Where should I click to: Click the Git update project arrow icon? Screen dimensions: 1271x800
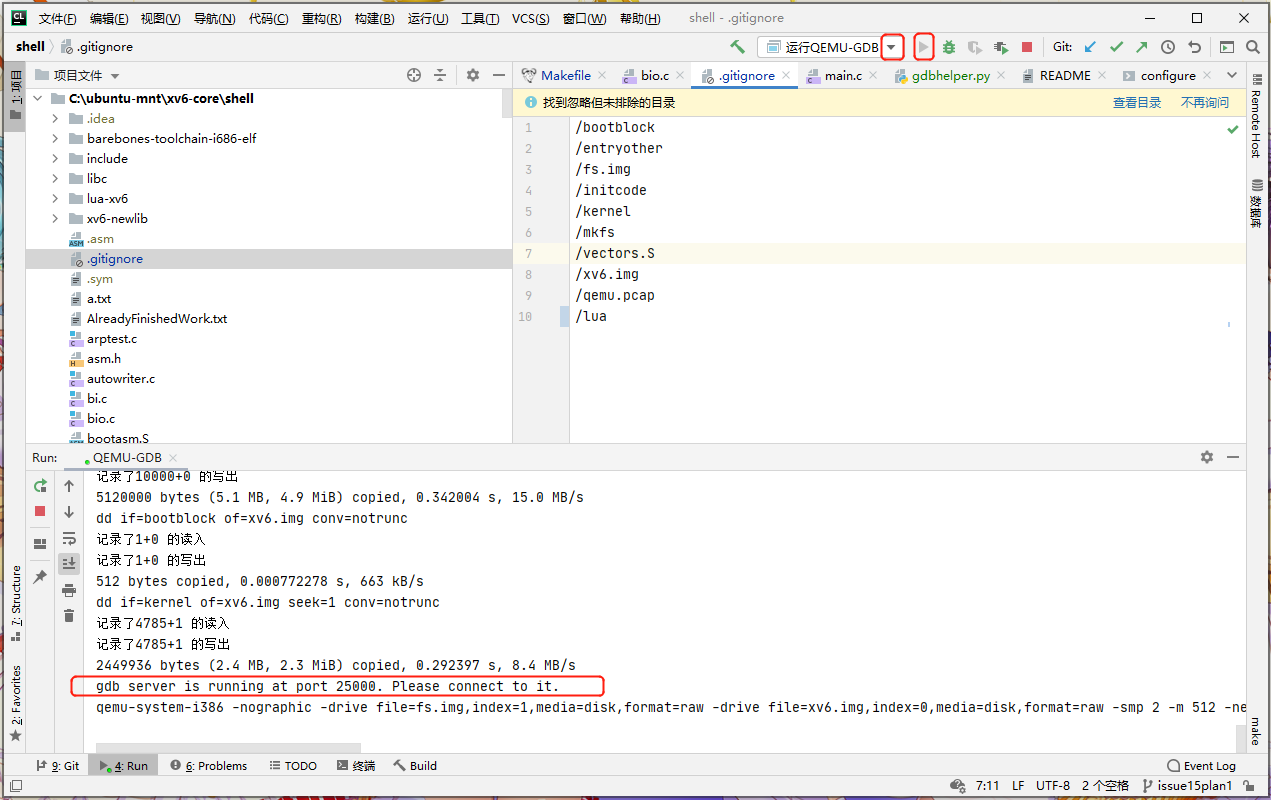tap(1090, 47)
